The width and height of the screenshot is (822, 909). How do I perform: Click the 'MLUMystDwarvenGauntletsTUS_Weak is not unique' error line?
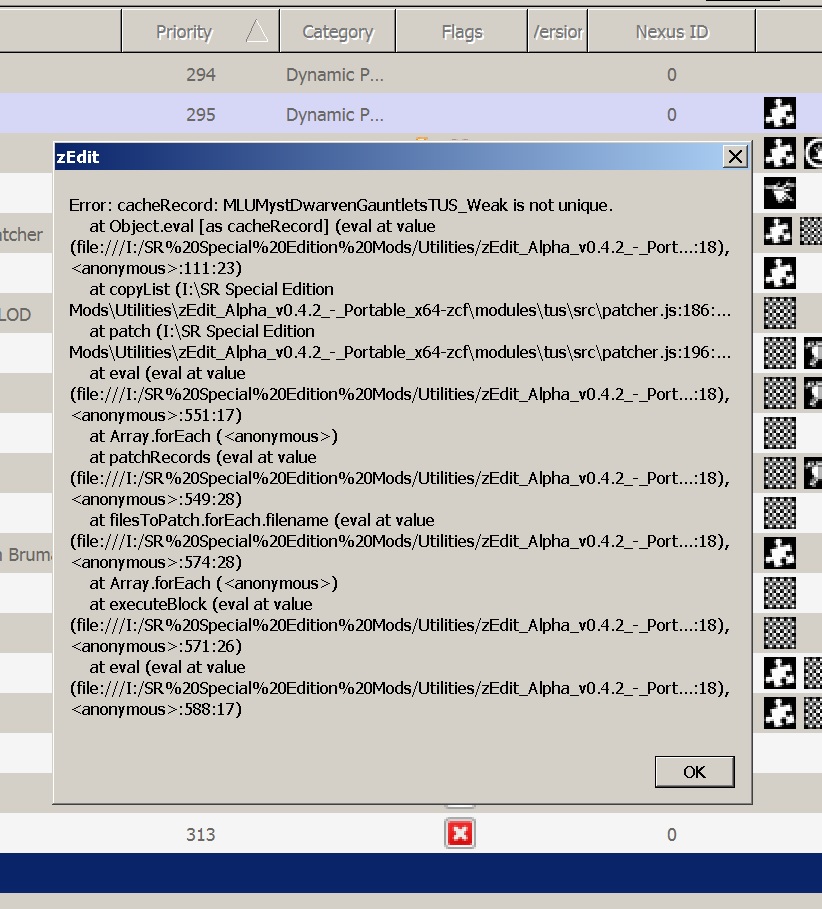pos(341,205)
